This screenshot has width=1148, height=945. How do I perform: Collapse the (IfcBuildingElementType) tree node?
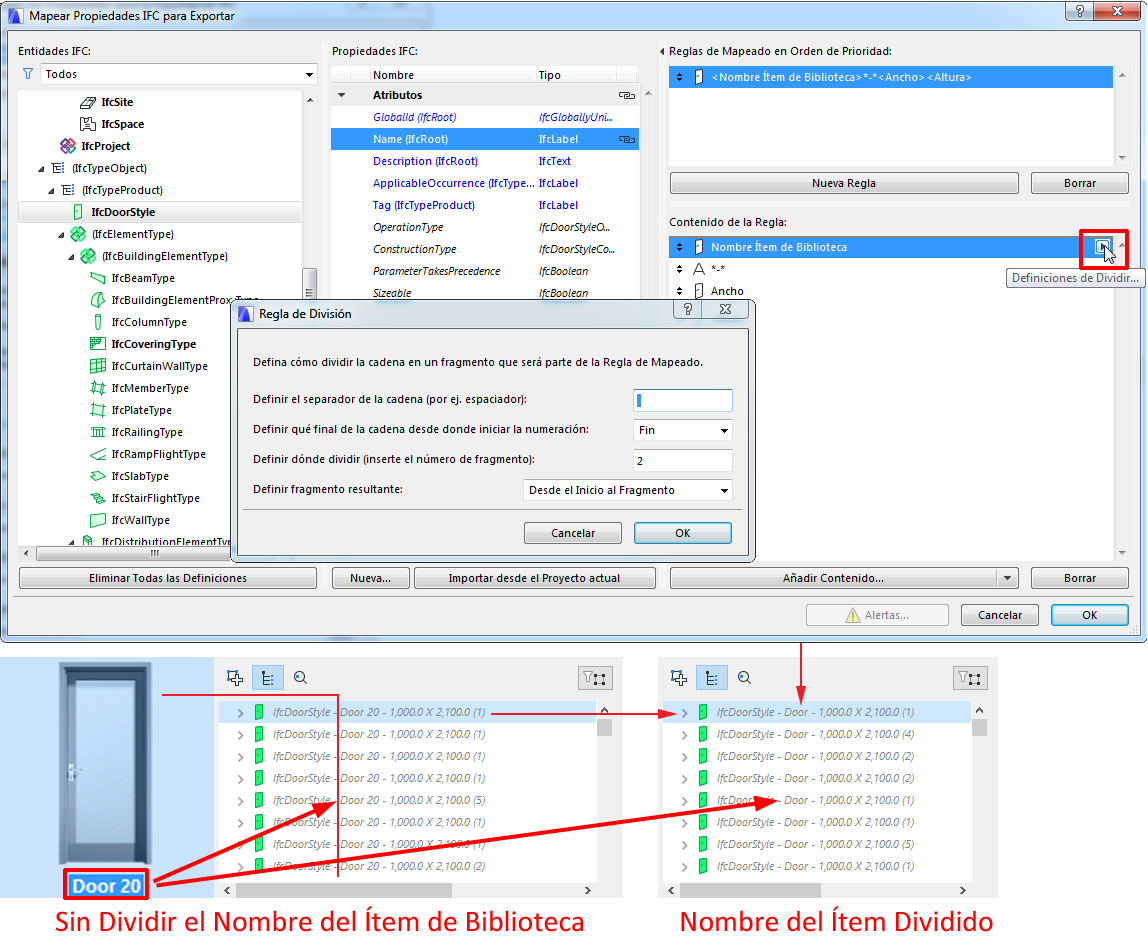click(71, 257)
